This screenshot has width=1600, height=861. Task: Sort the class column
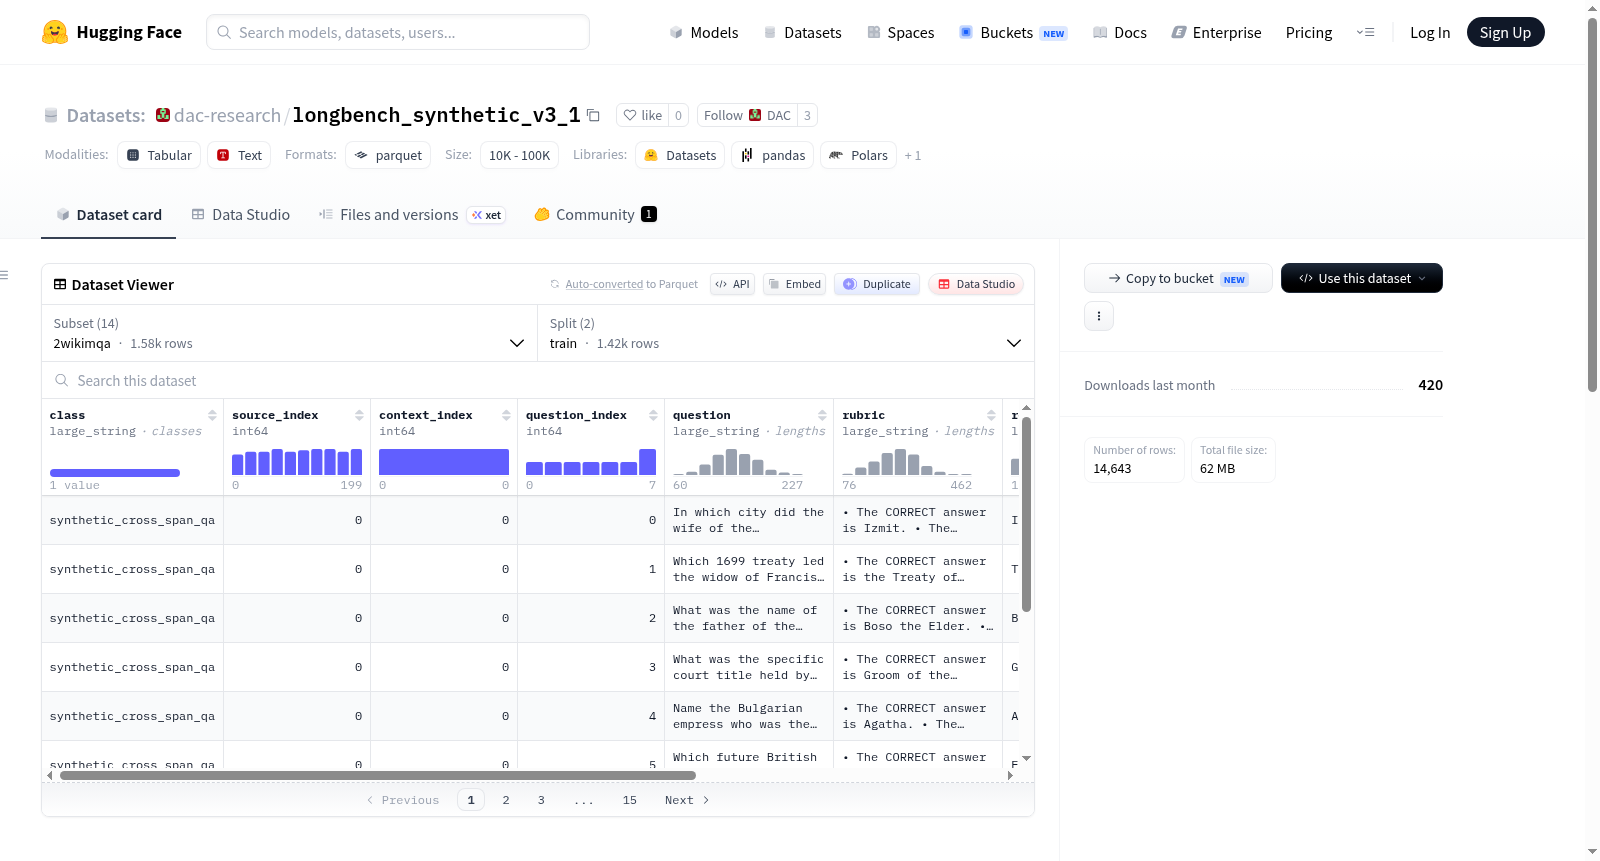[x=212, y=415]
